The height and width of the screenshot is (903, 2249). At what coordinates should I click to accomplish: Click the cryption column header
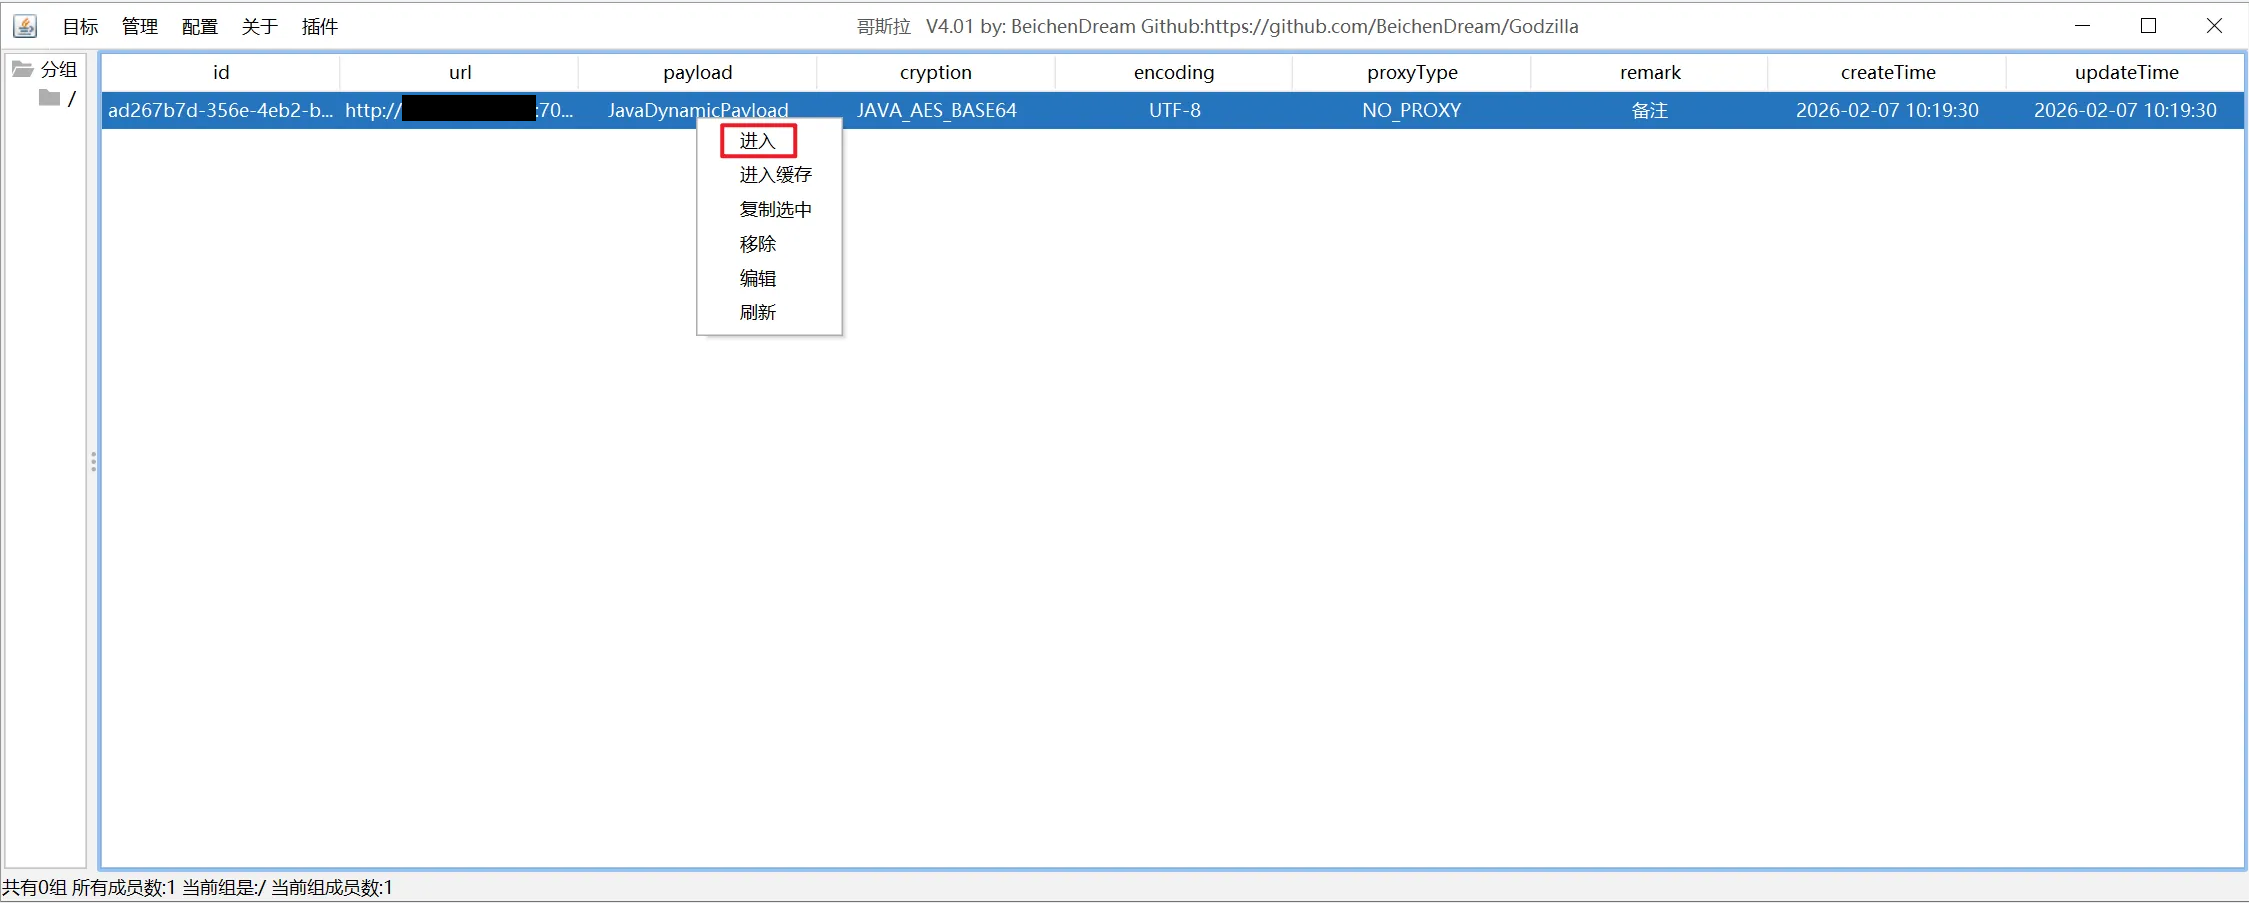coord(936,72)
